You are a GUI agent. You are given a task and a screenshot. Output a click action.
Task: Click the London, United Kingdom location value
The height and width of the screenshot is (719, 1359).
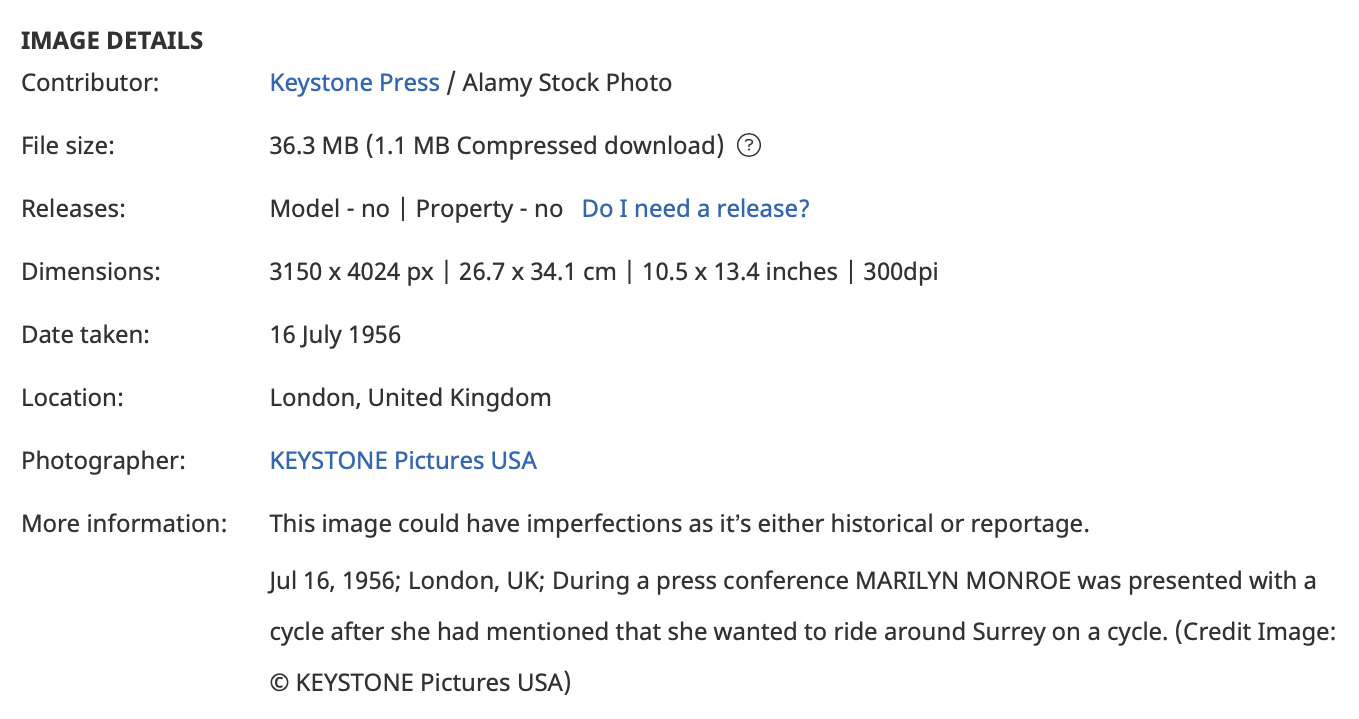coord(411,398)
